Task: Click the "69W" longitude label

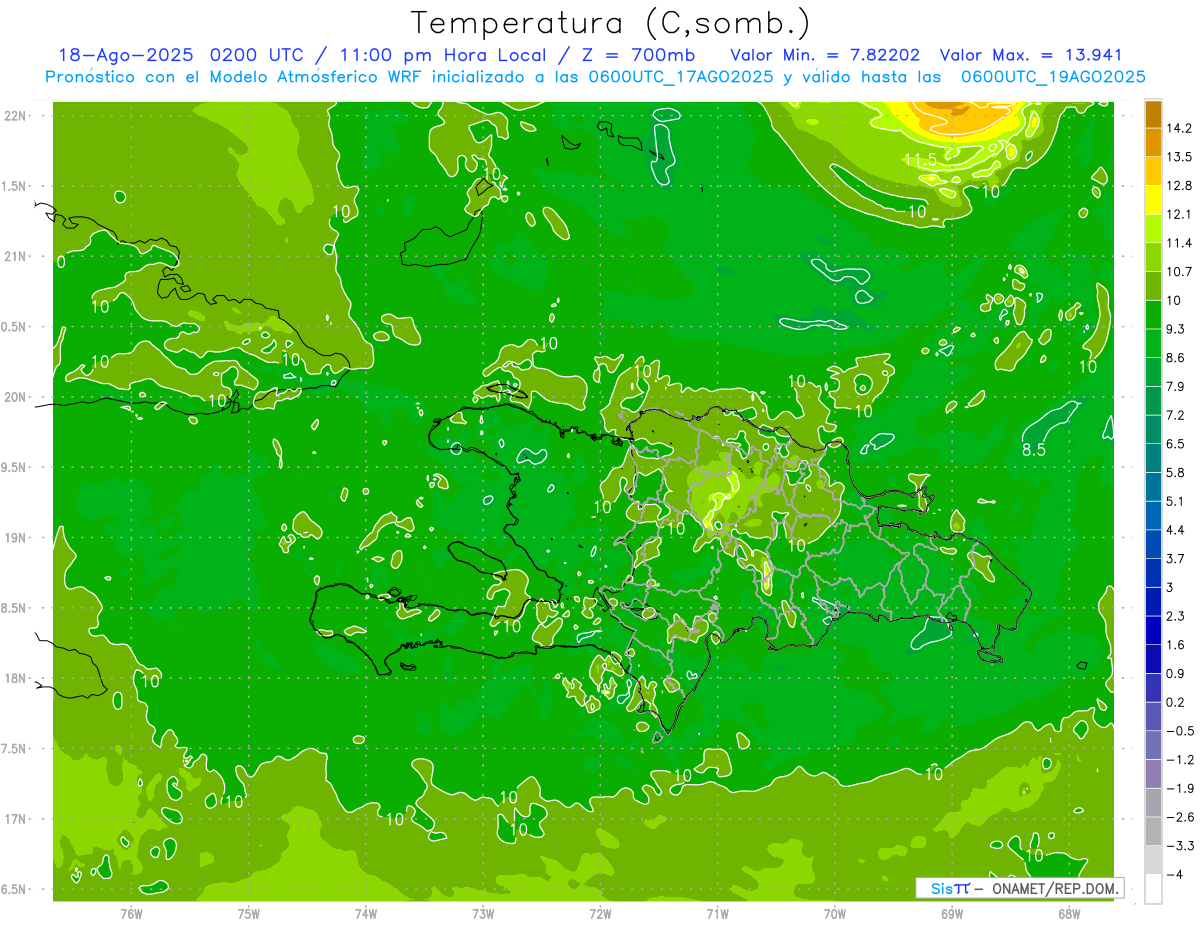Action: [952, 914]
